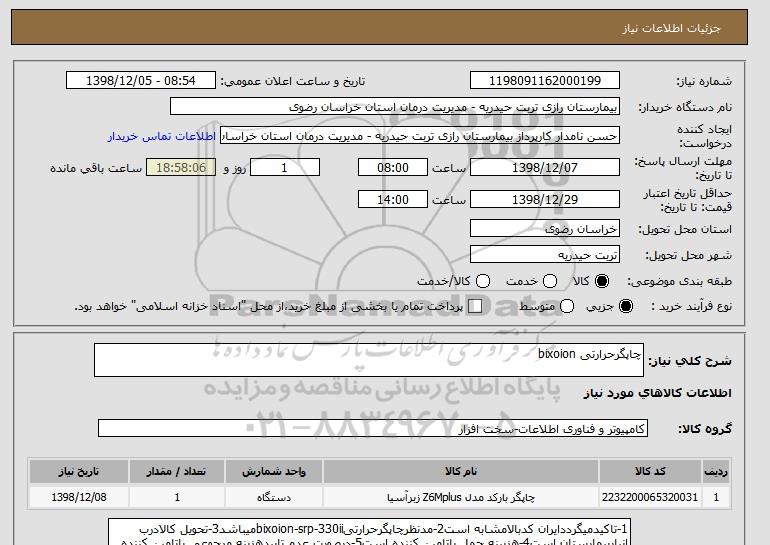The height and width of the screenshot is (545, 770).
Task: Click the unit cell دستگاه
Action: coord(274,497)
